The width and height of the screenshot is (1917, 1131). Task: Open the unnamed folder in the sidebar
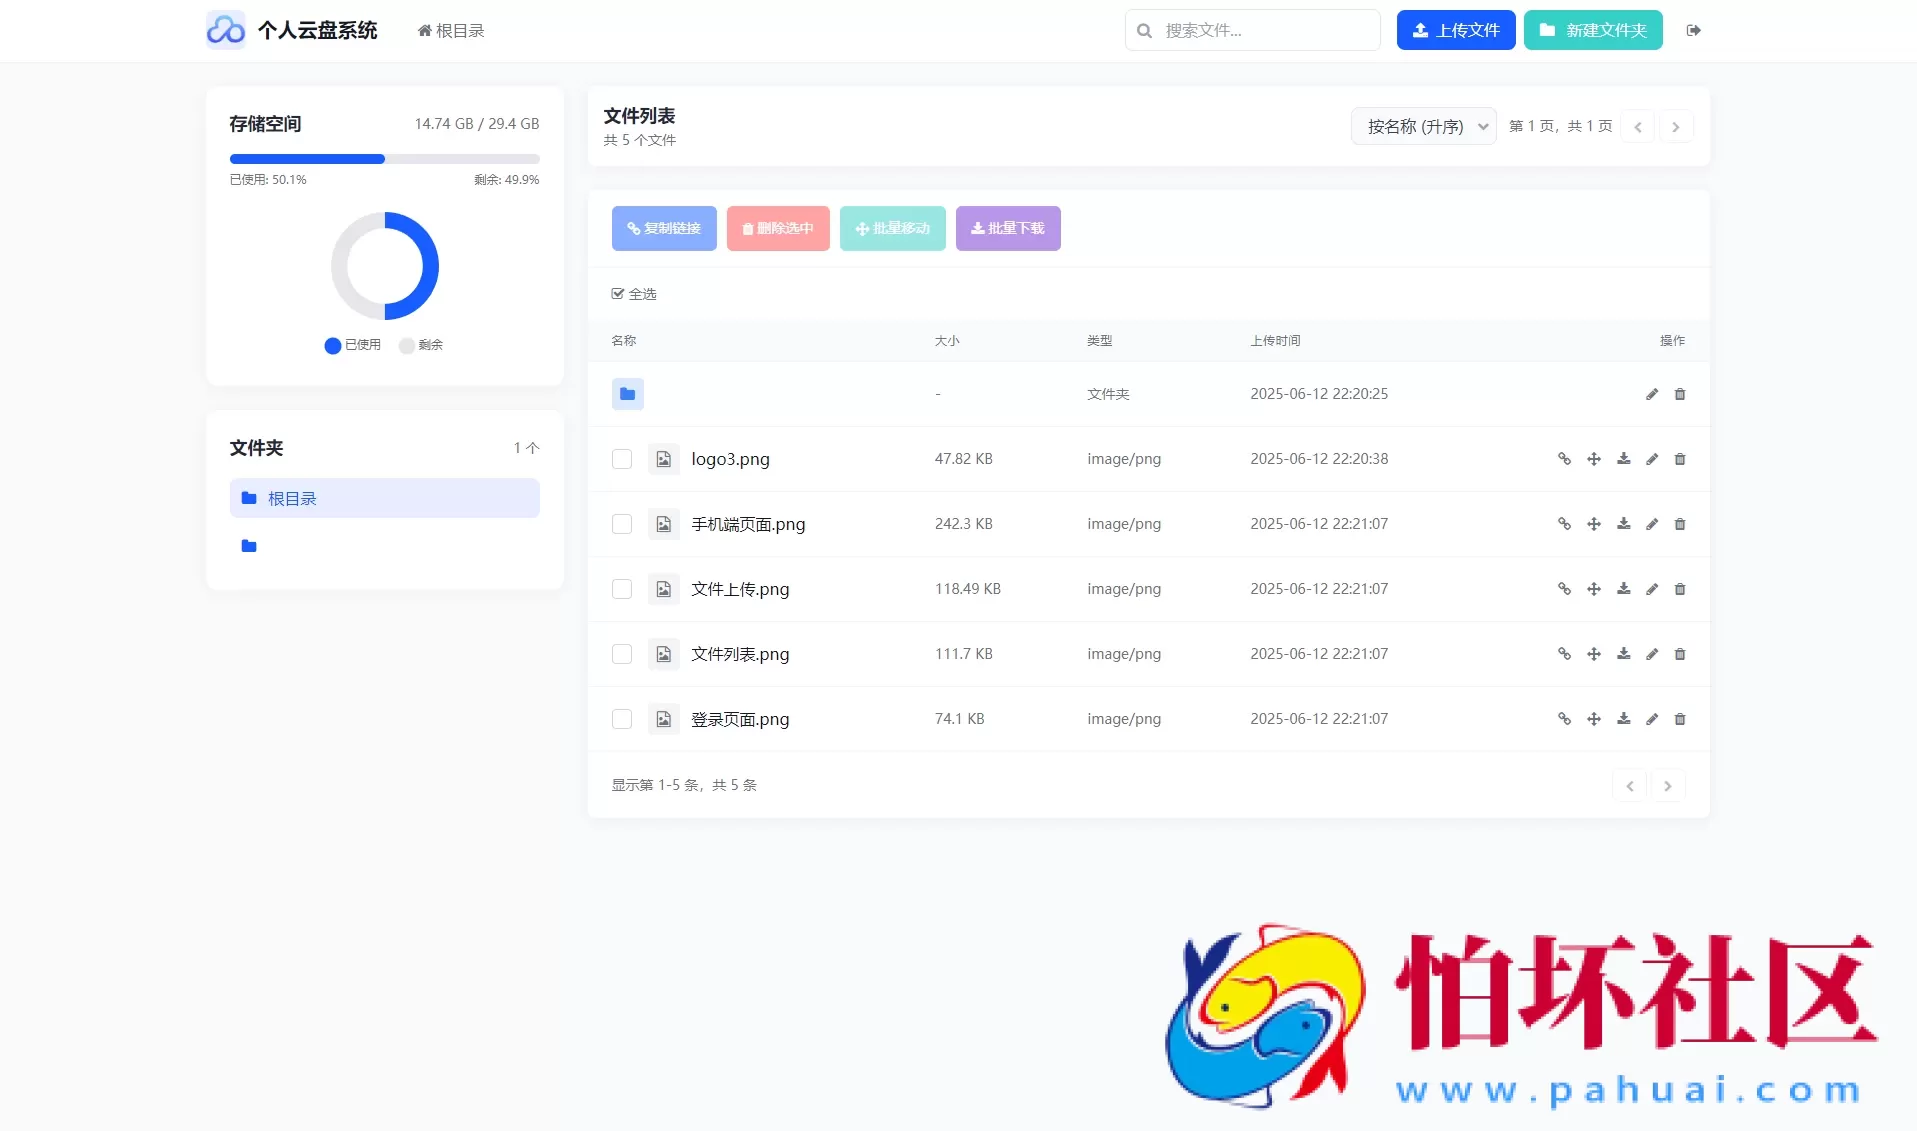[x=249, y=546]
